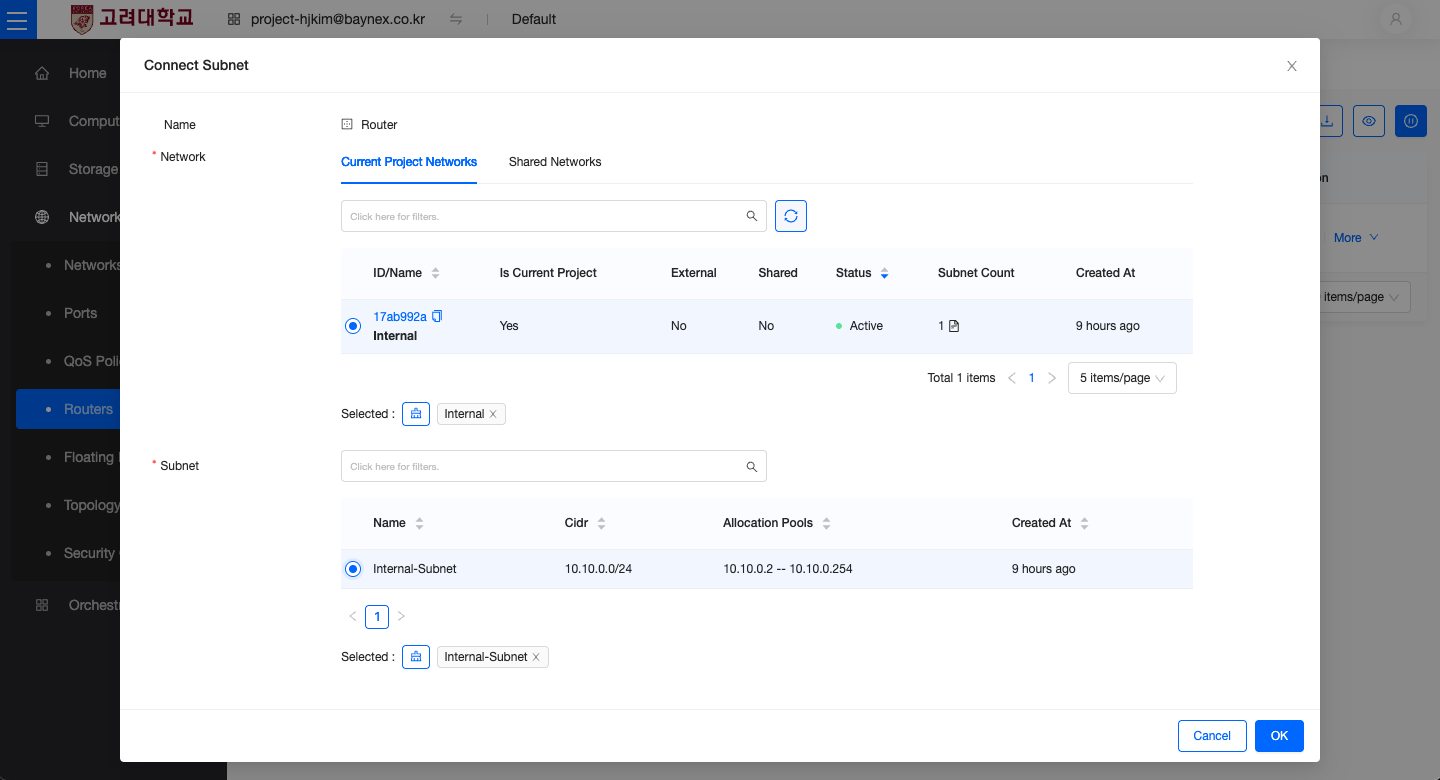This screenshot has width=1440, height=780.
Task: Click allocation pool 10.10.0.2 -- 10.10.0.254
Action: click(x=788, y=569)
